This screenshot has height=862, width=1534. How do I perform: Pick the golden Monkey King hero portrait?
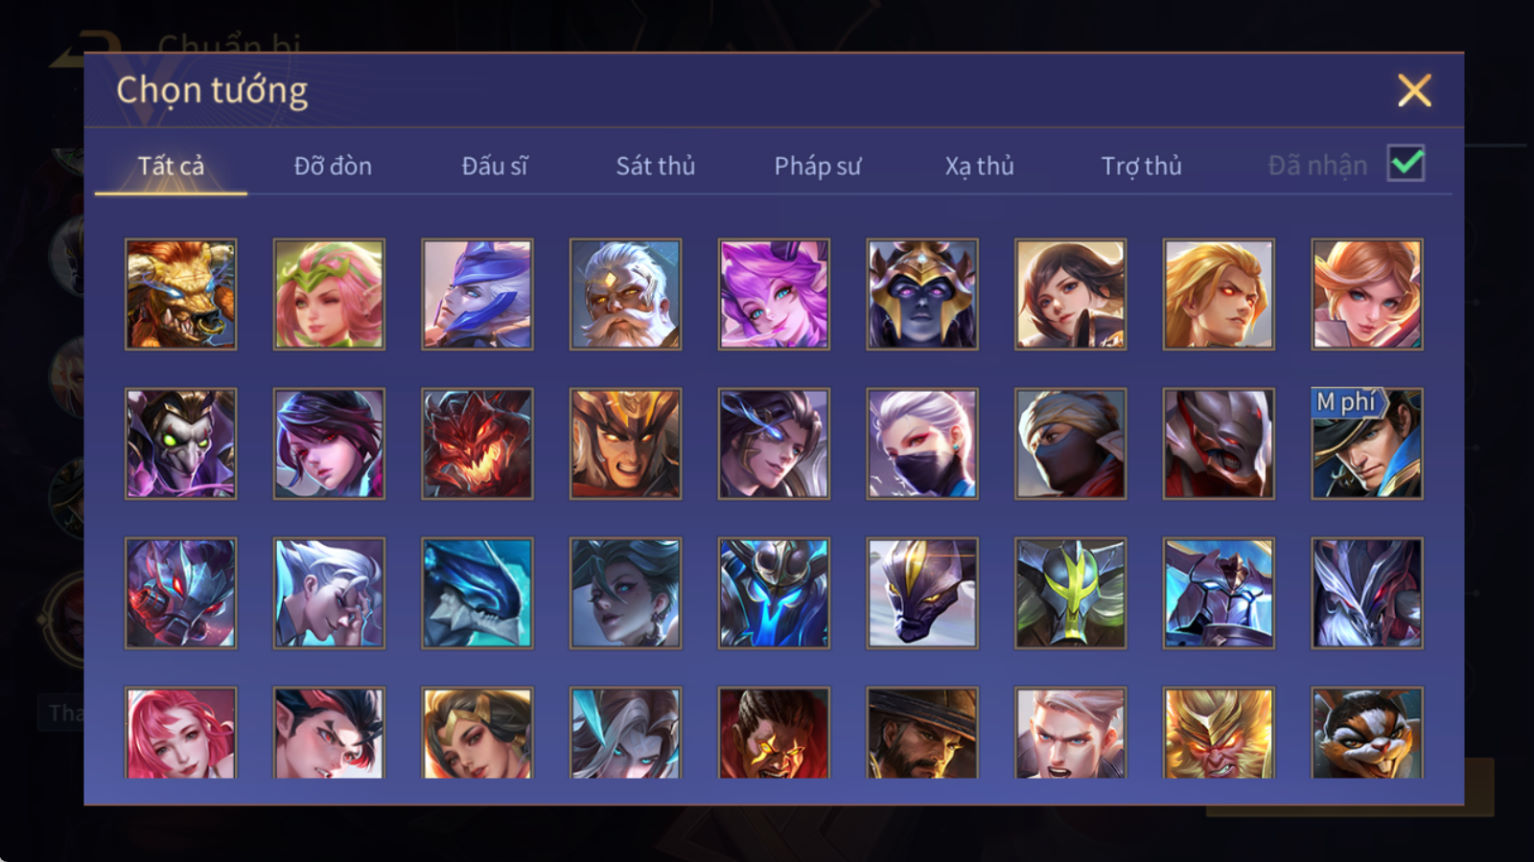[x=1219, y=733]
